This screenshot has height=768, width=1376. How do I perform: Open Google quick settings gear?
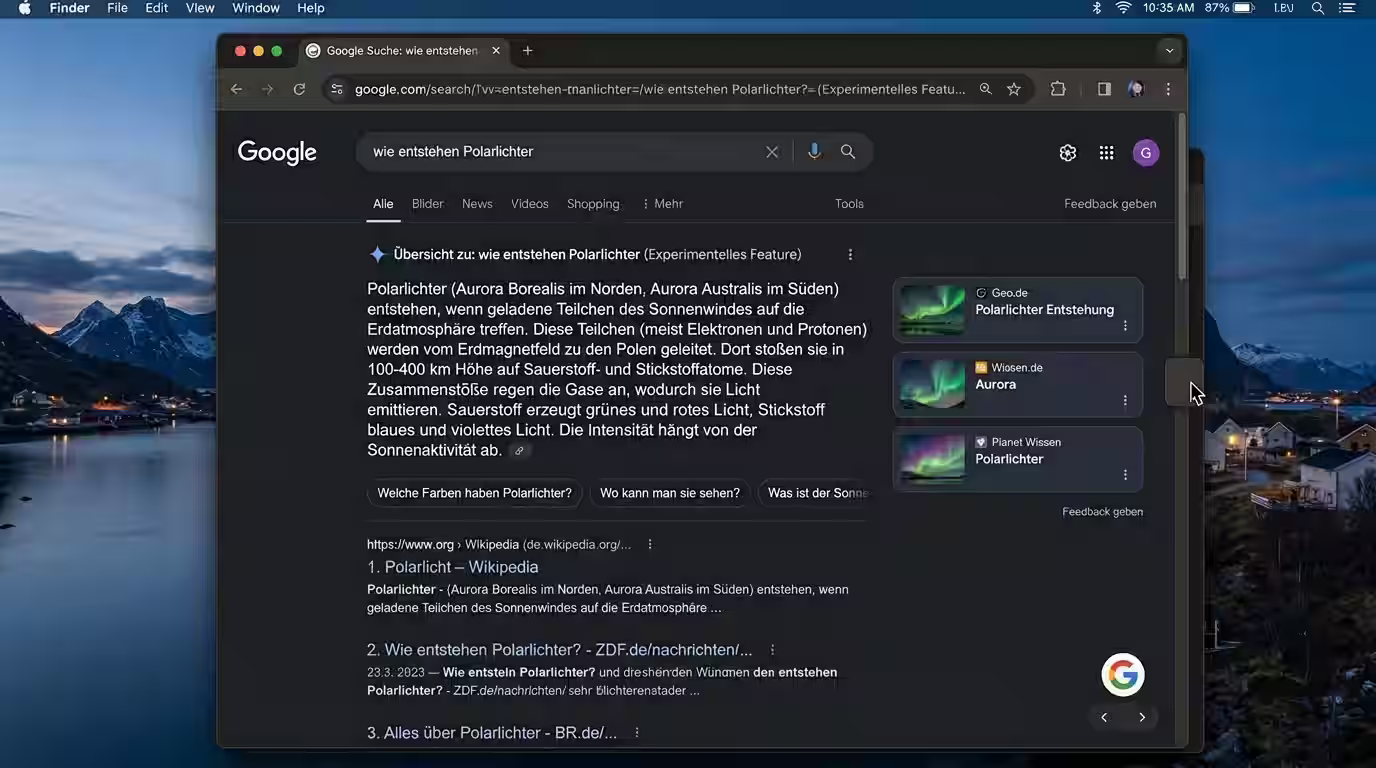(x=1067, y=152)
